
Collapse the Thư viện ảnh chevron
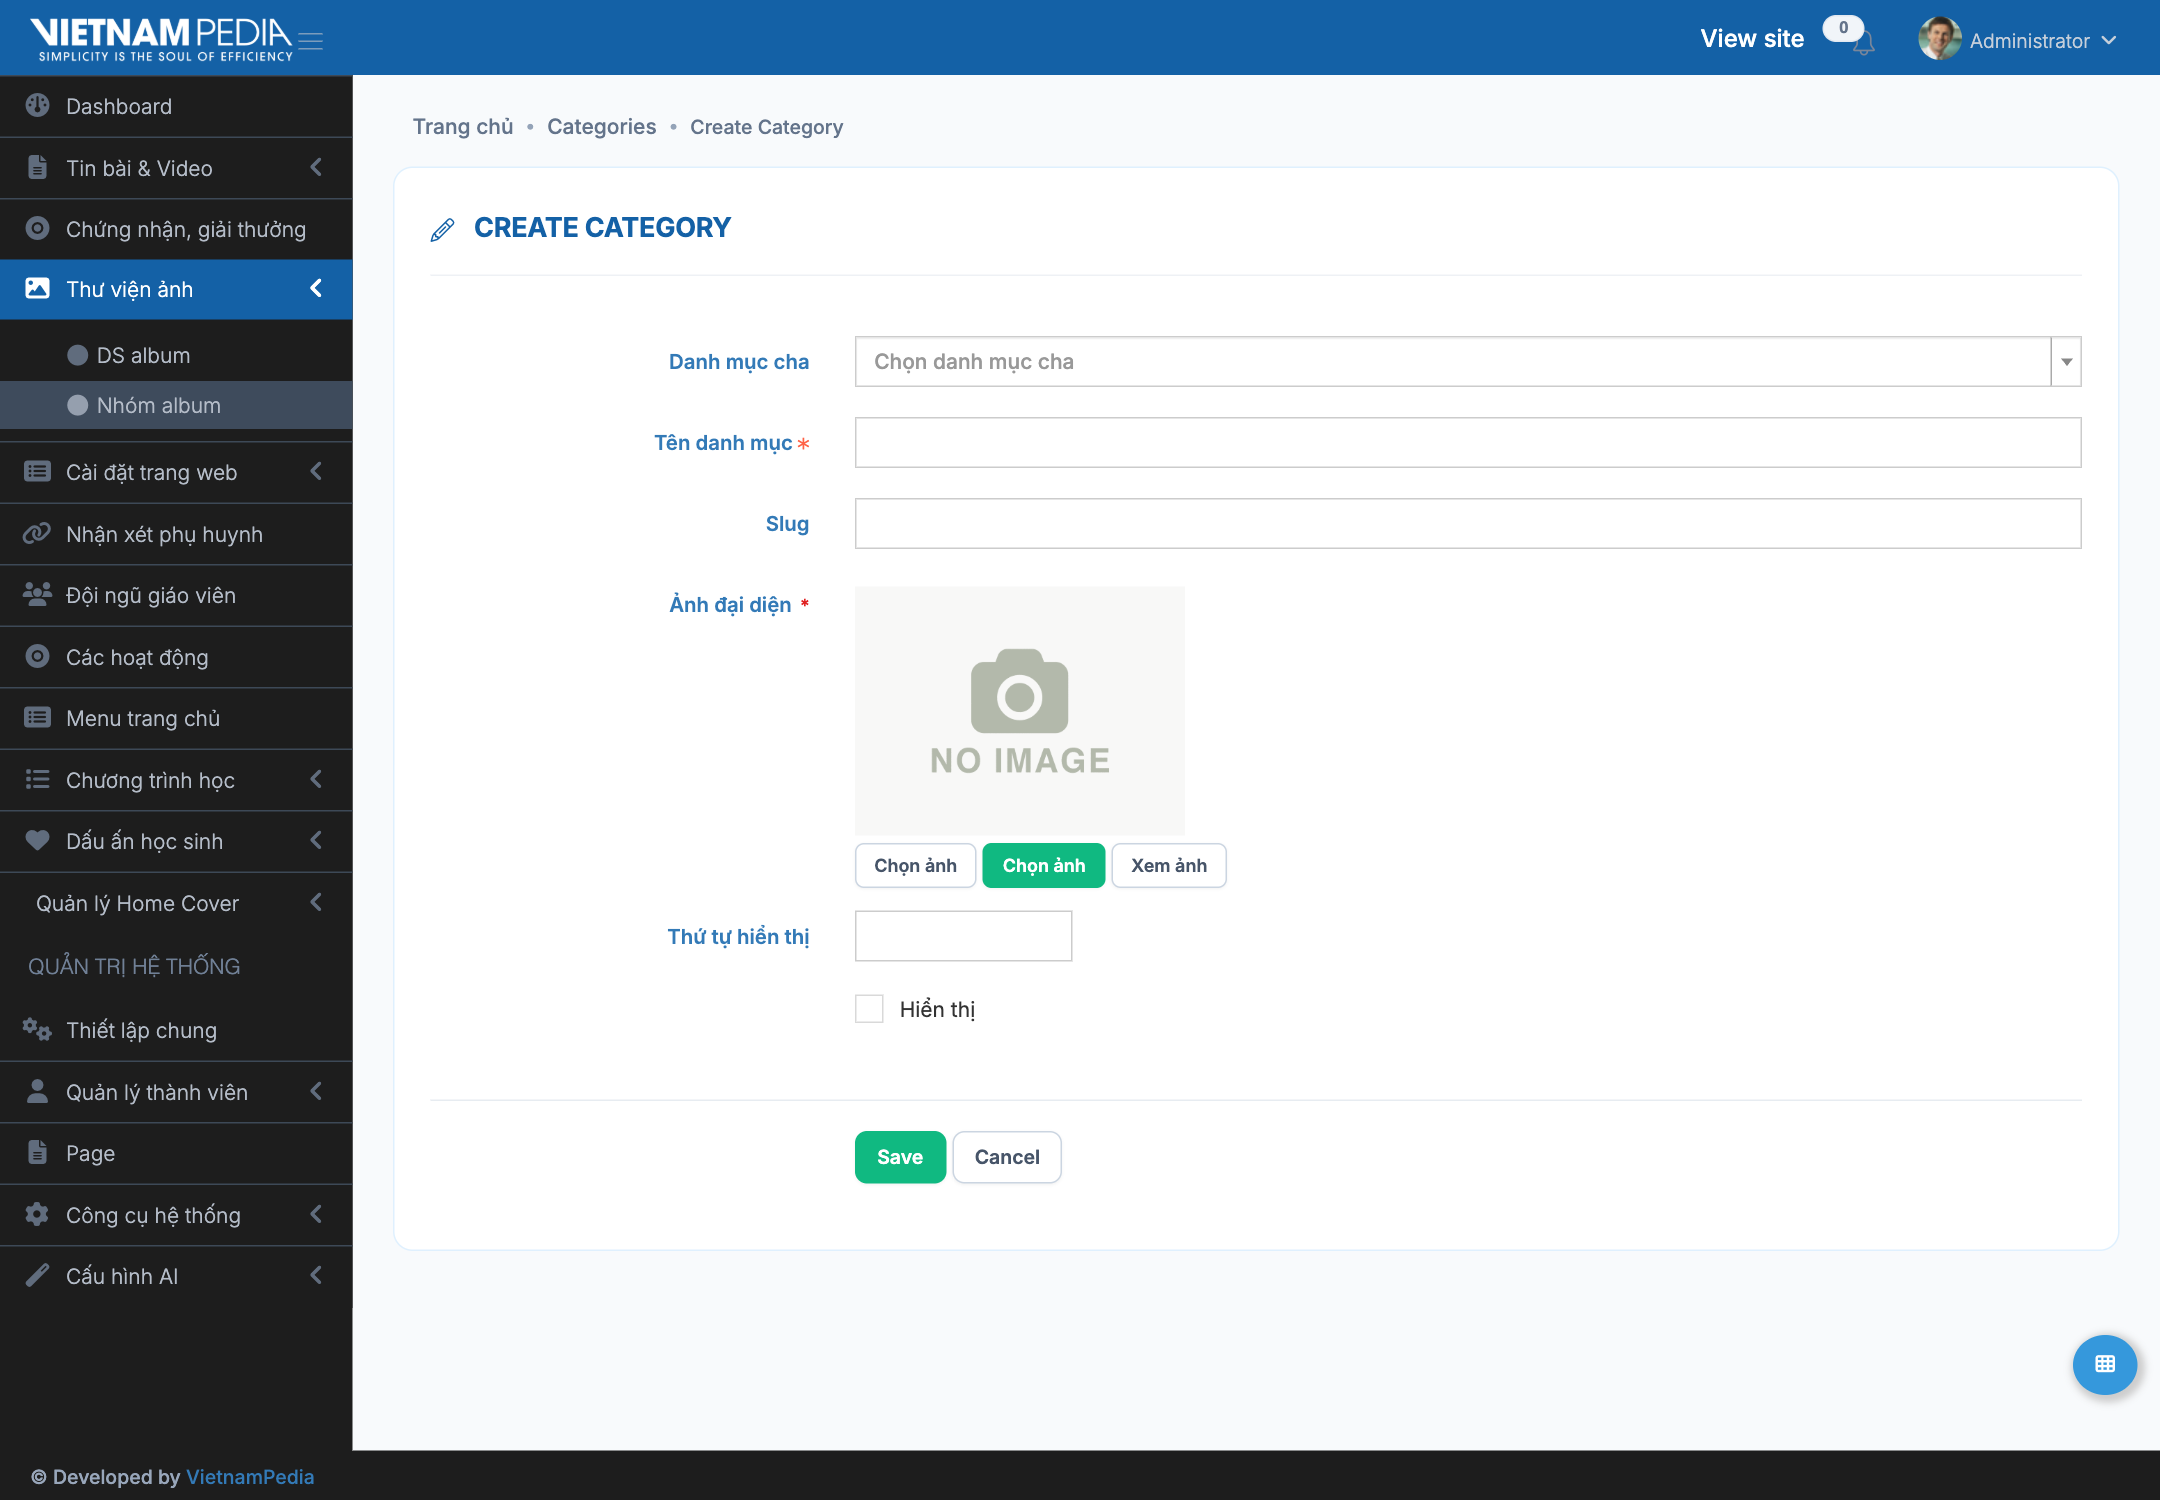316,288
